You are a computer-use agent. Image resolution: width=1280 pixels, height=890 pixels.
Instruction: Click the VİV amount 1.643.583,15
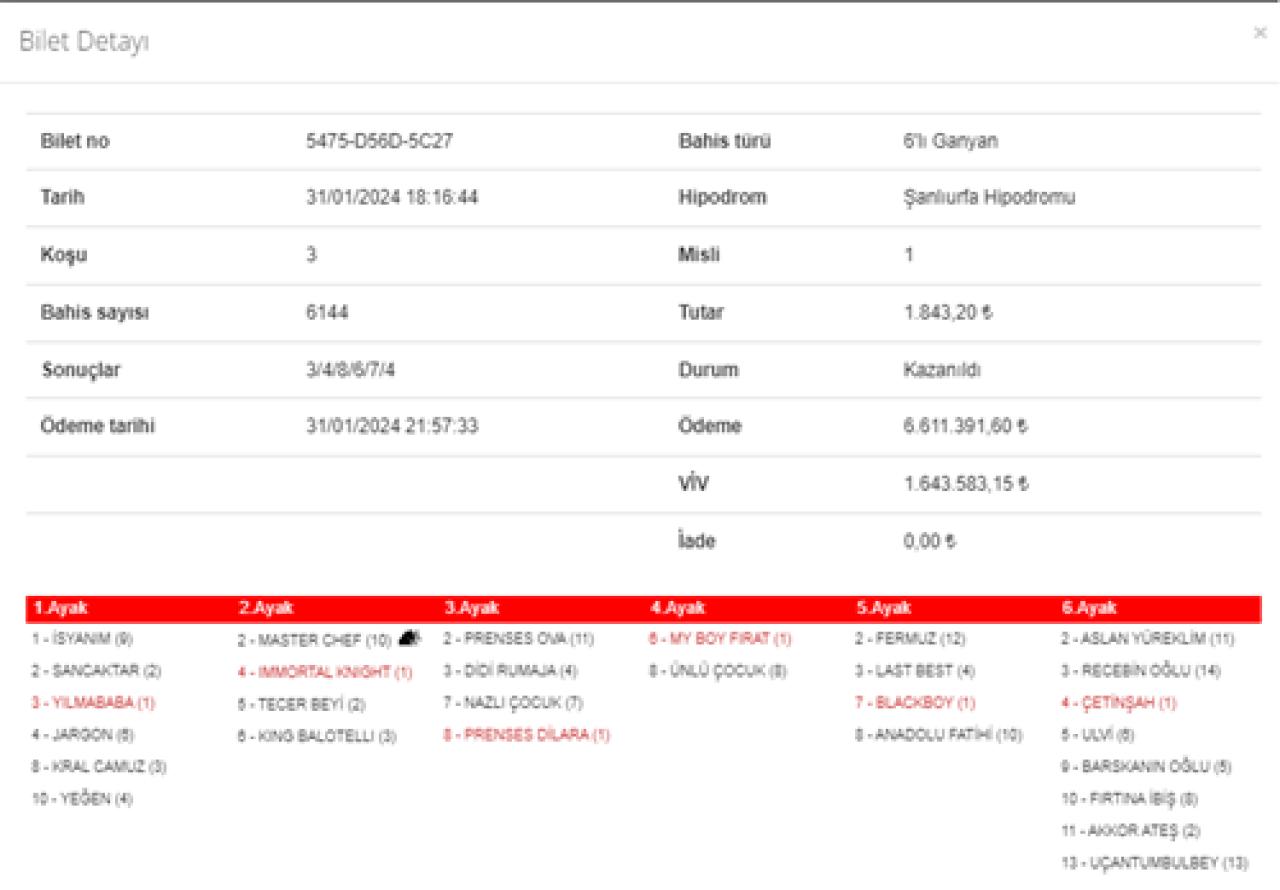pos(965,484)
